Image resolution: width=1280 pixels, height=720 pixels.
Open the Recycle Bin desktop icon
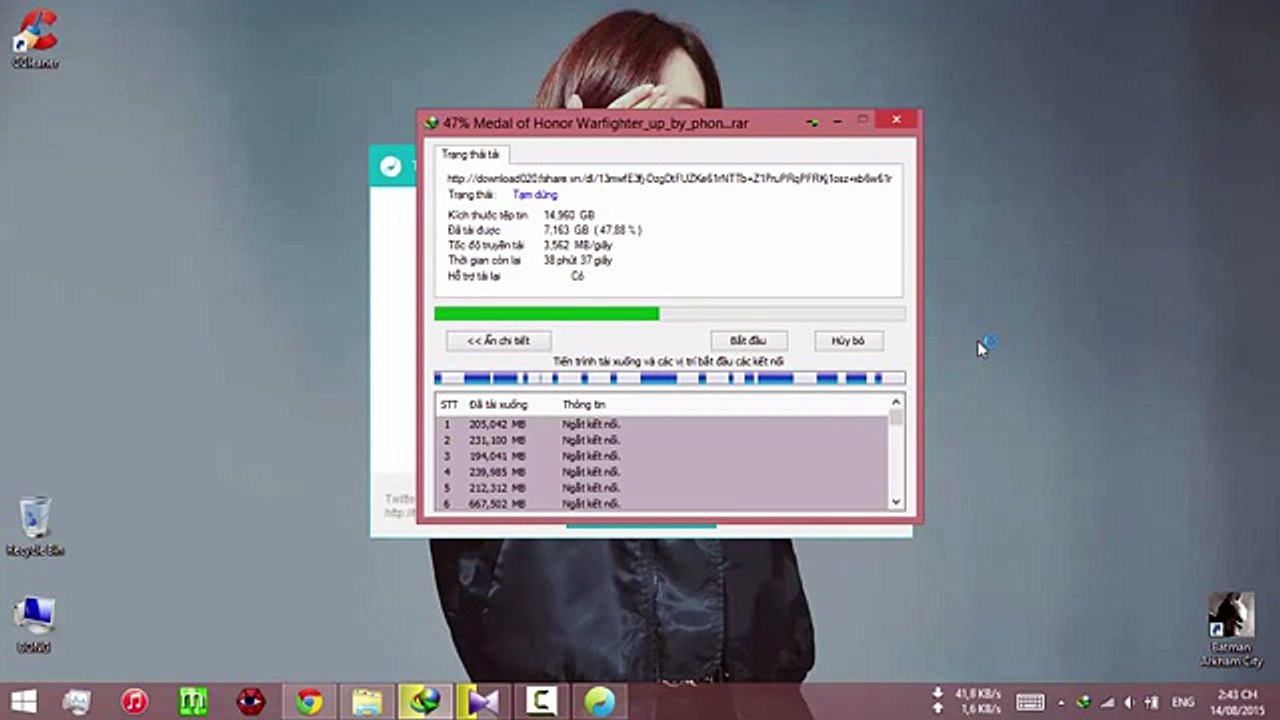coord(35,526)
